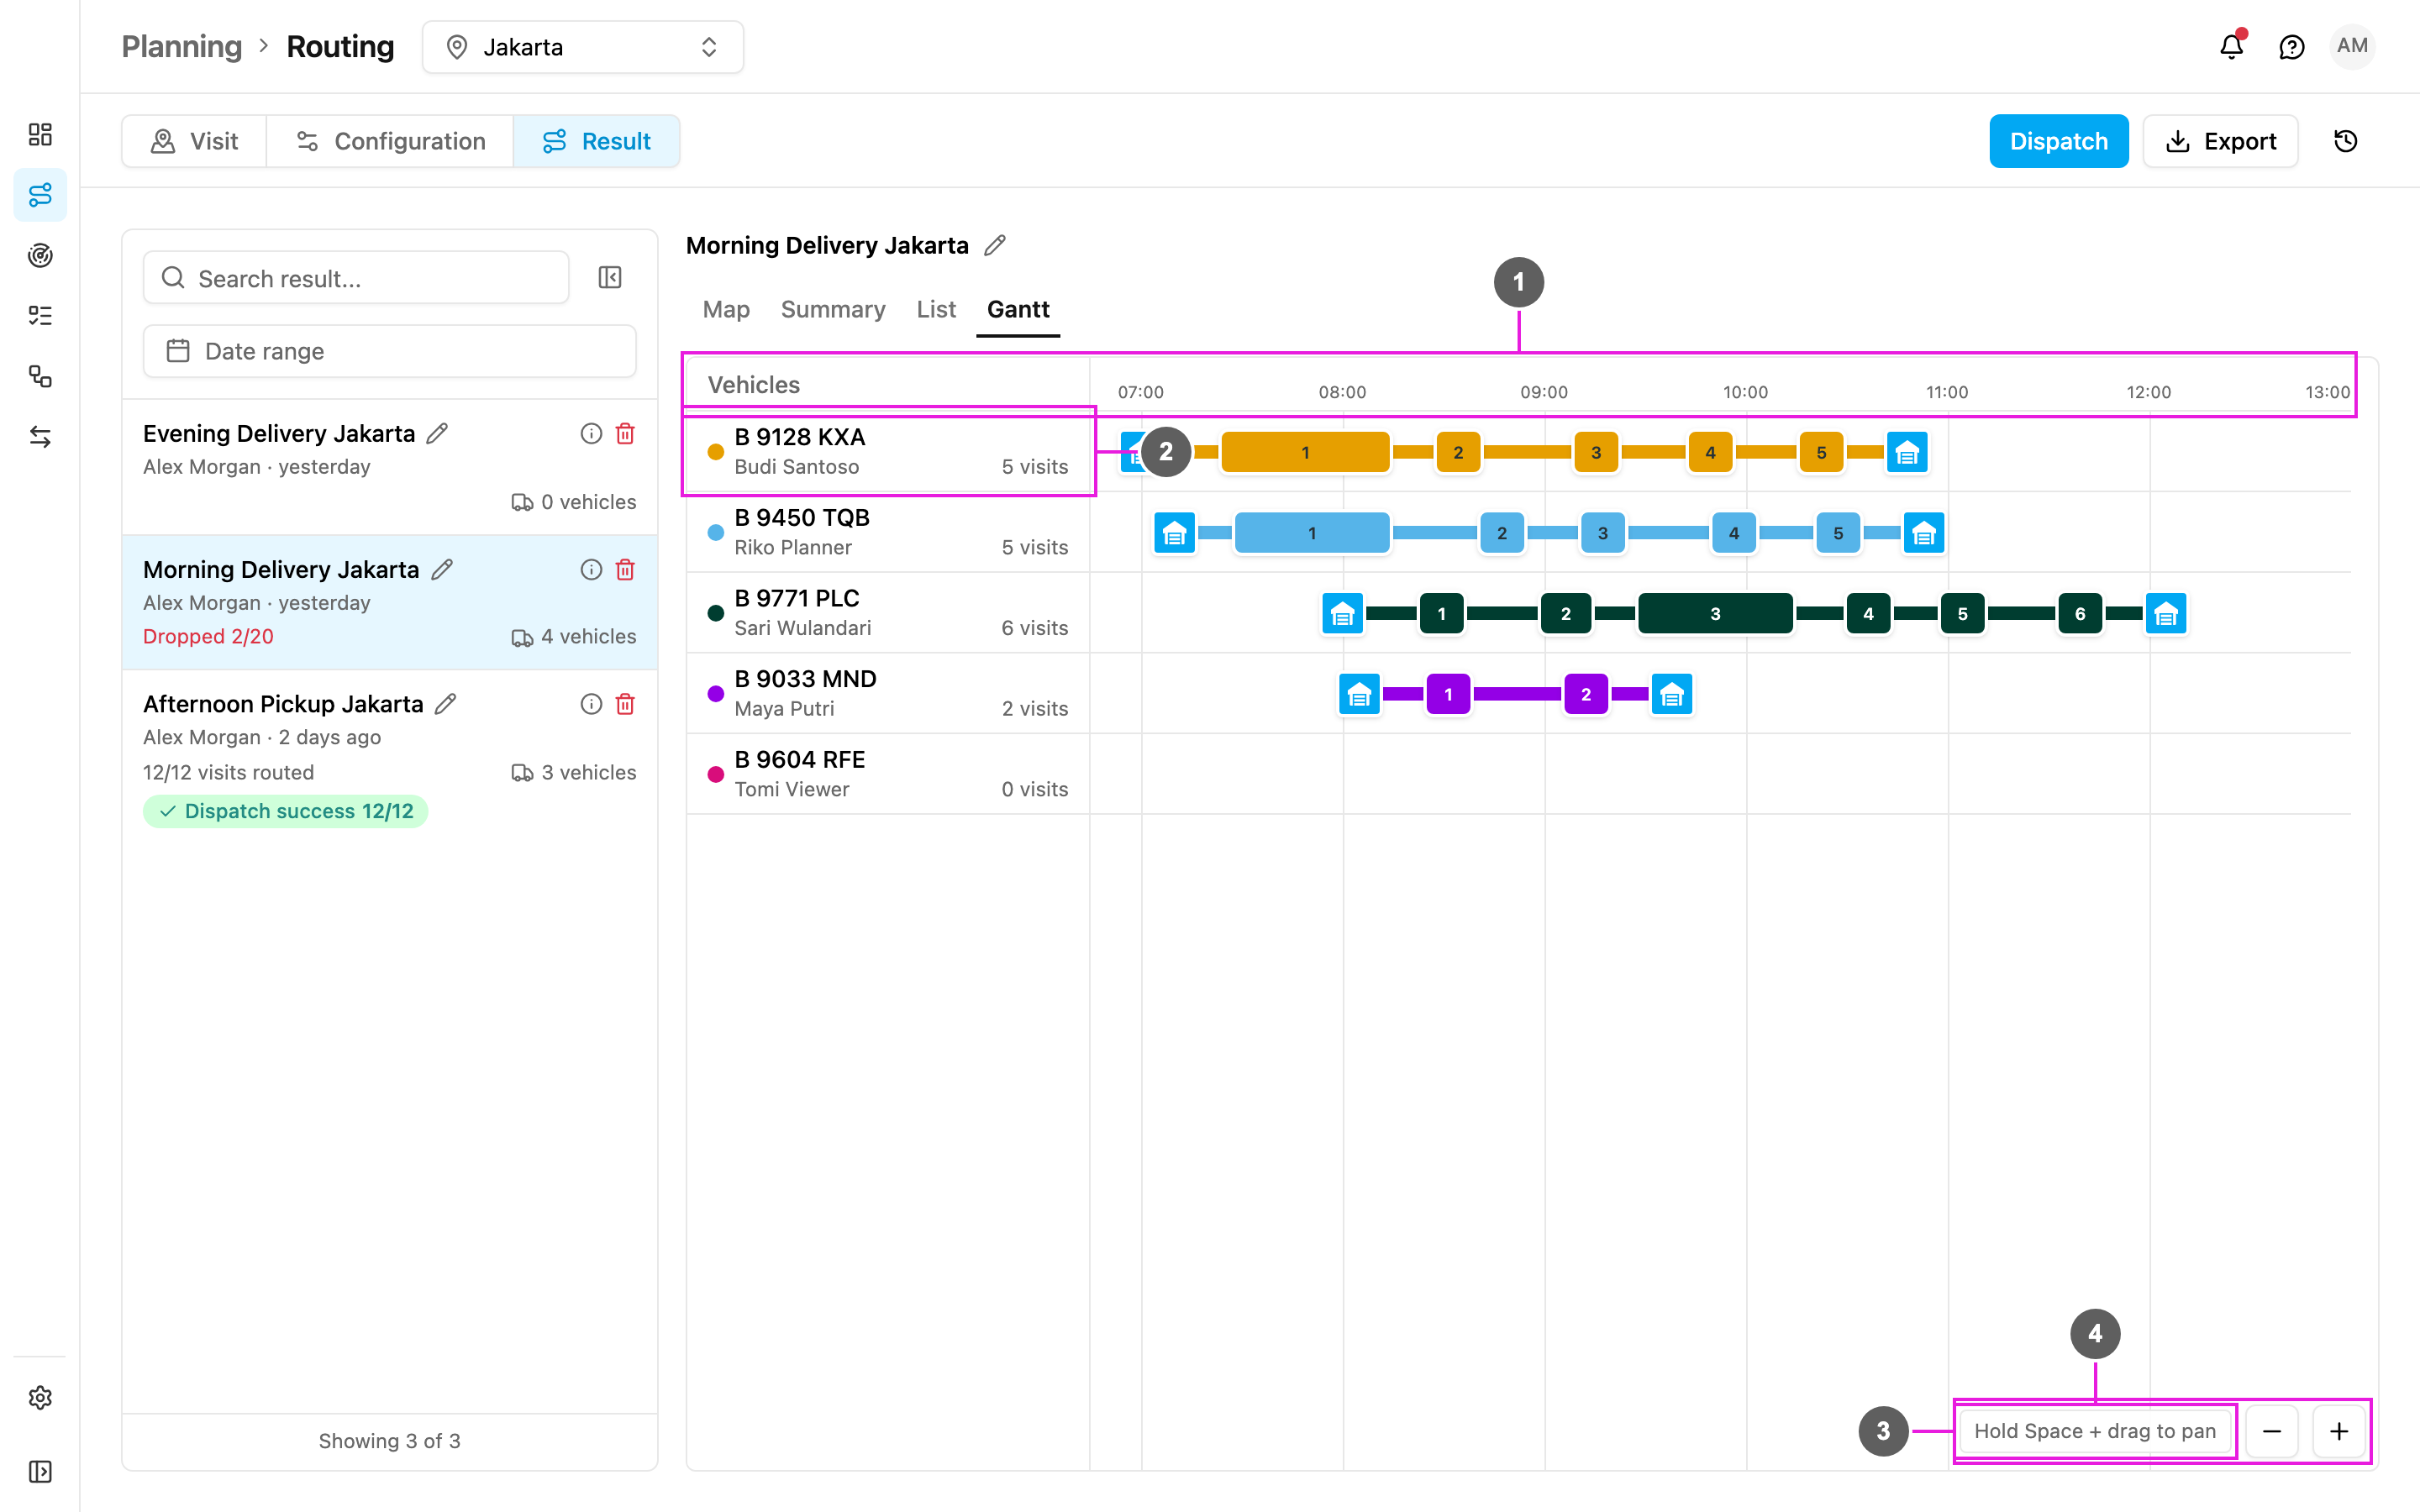2420x1512 pixels.
Task: Click orange color dot of B 9128 KXA
Action: pyautogui.click(x=715, y=451)
